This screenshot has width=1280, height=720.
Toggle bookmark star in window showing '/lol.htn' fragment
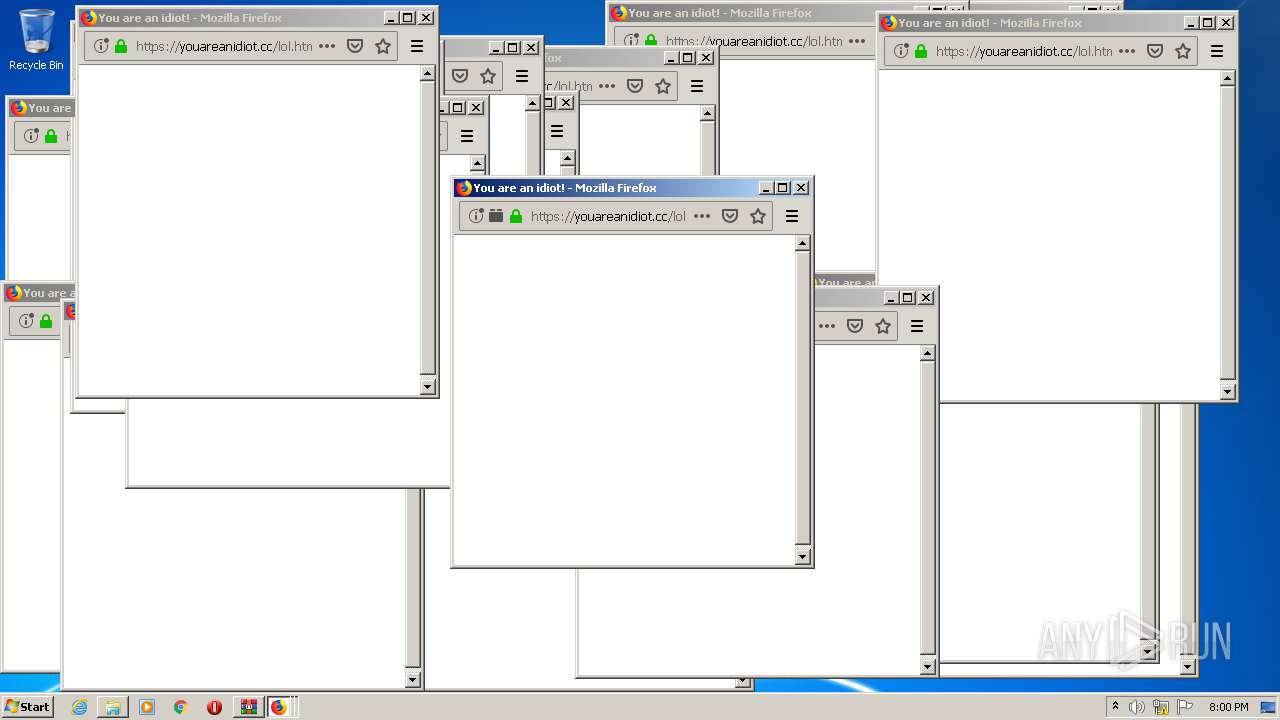click(663, 86)
